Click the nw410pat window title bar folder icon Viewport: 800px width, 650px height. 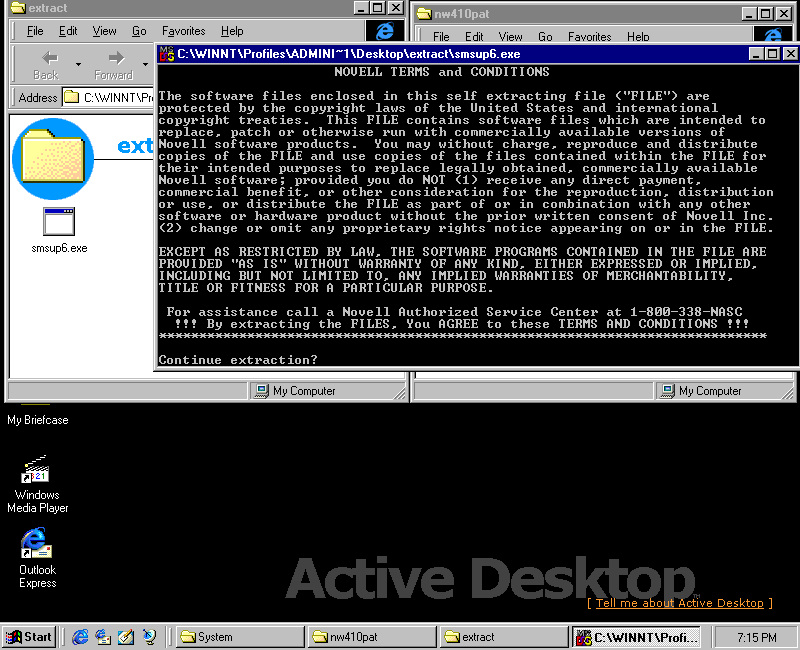pyautogui.click(x=424, y=14)
